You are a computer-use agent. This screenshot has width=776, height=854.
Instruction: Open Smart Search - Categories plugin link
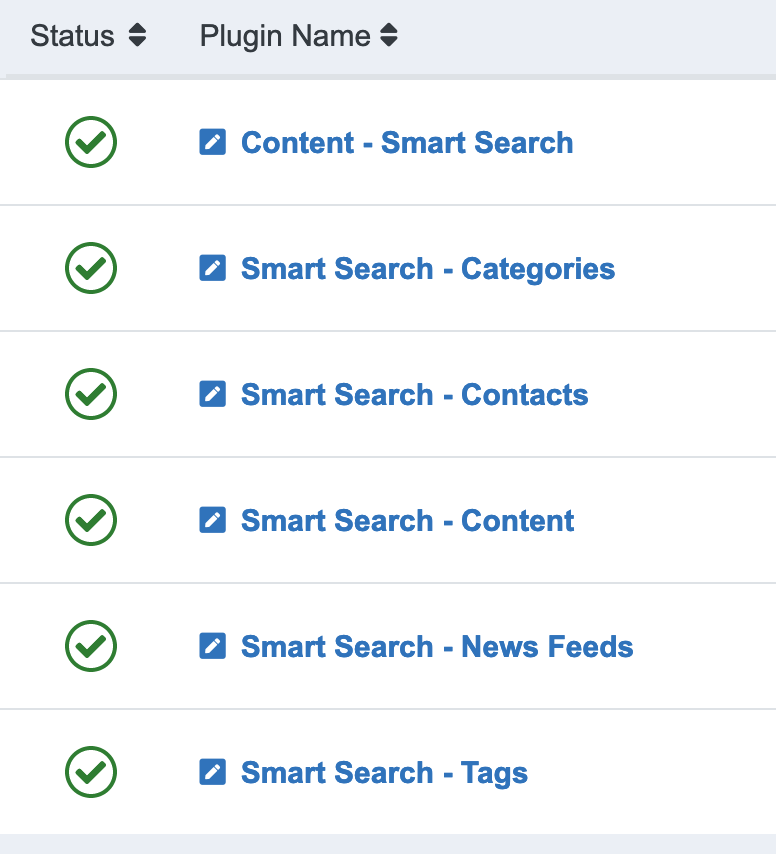pyautogui.click(x=428, y=268)
